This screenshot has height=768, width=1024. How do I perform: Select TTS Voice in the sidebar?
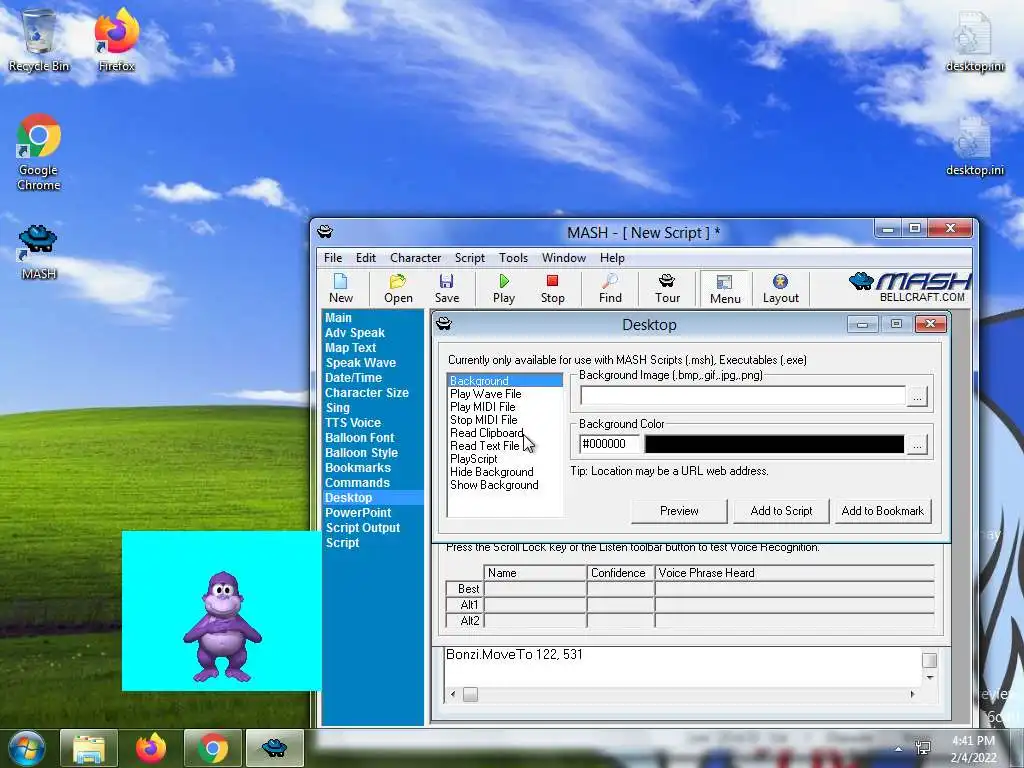pyautogui.click(x=353, y=423)
